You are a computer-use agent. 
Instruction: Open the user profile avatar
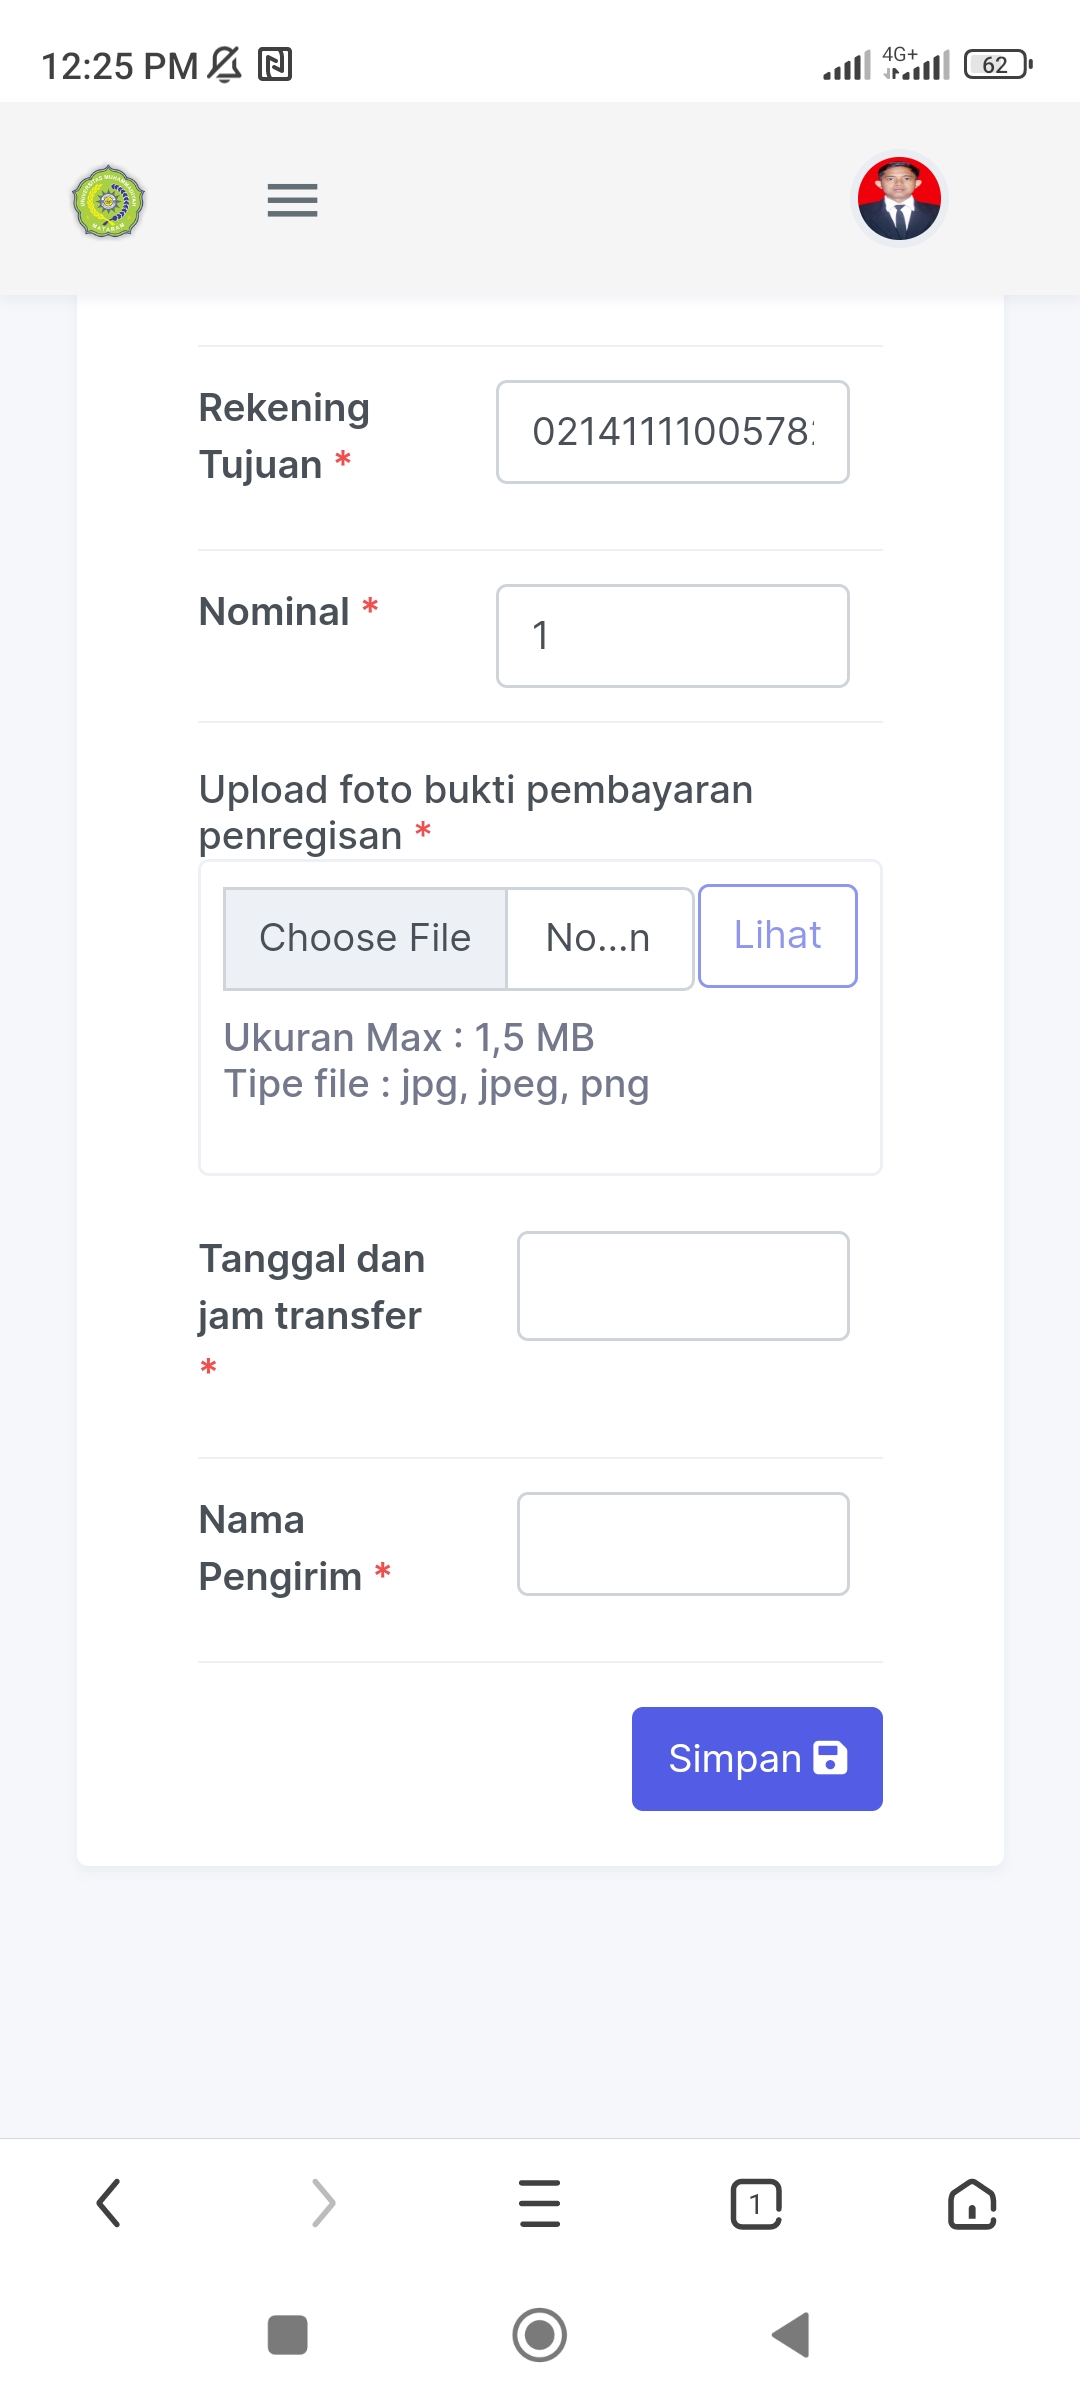(x=899, y=198)
